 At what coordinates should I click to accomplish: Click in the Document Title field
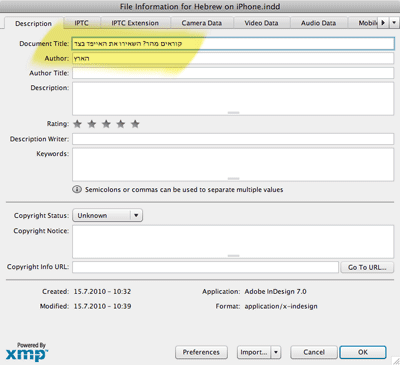233,44
